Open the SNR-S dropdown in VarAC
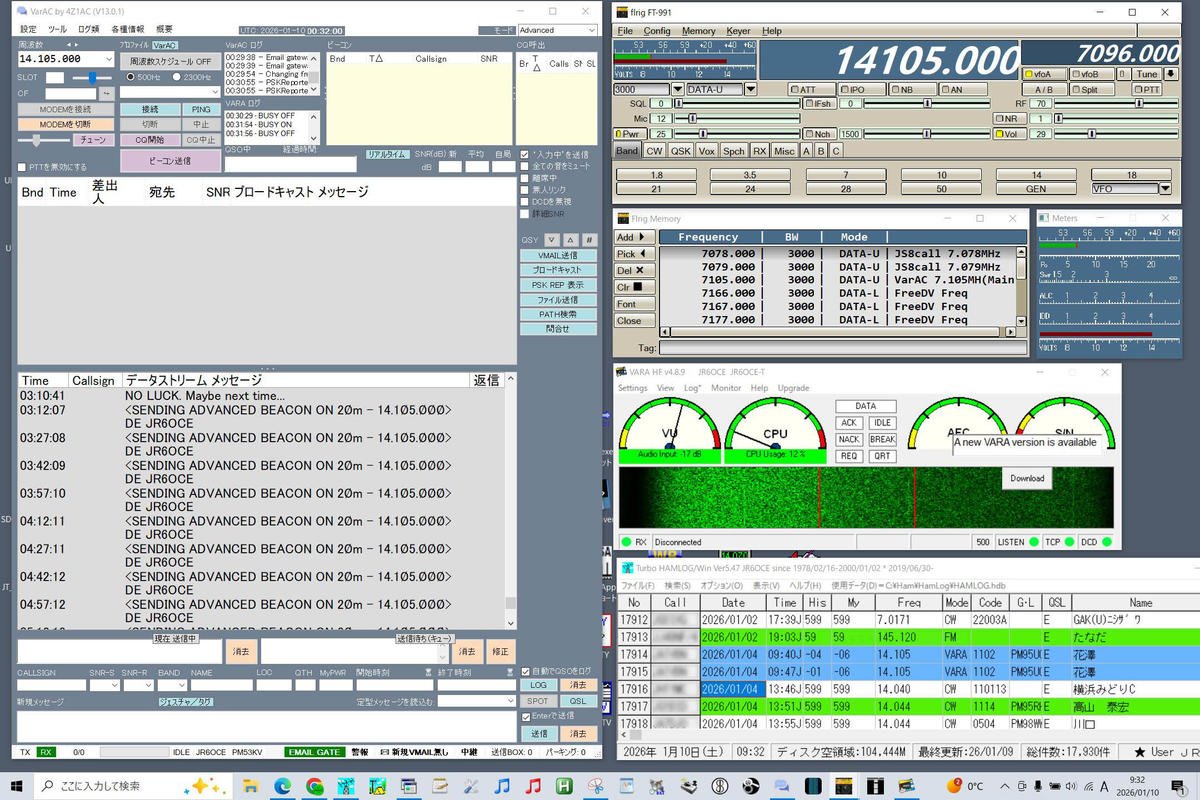This screenshot has height=800, width=1200. (x=113, y=686)
